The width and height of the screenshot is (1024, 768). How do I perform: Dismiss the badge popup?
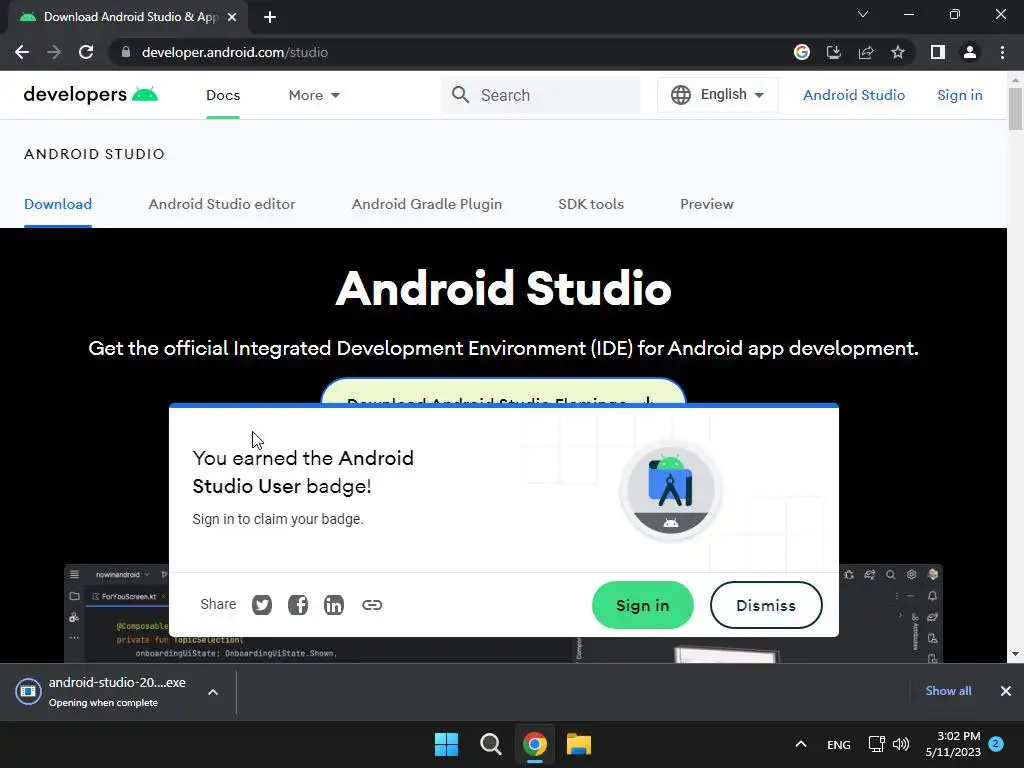pos(766,605)
